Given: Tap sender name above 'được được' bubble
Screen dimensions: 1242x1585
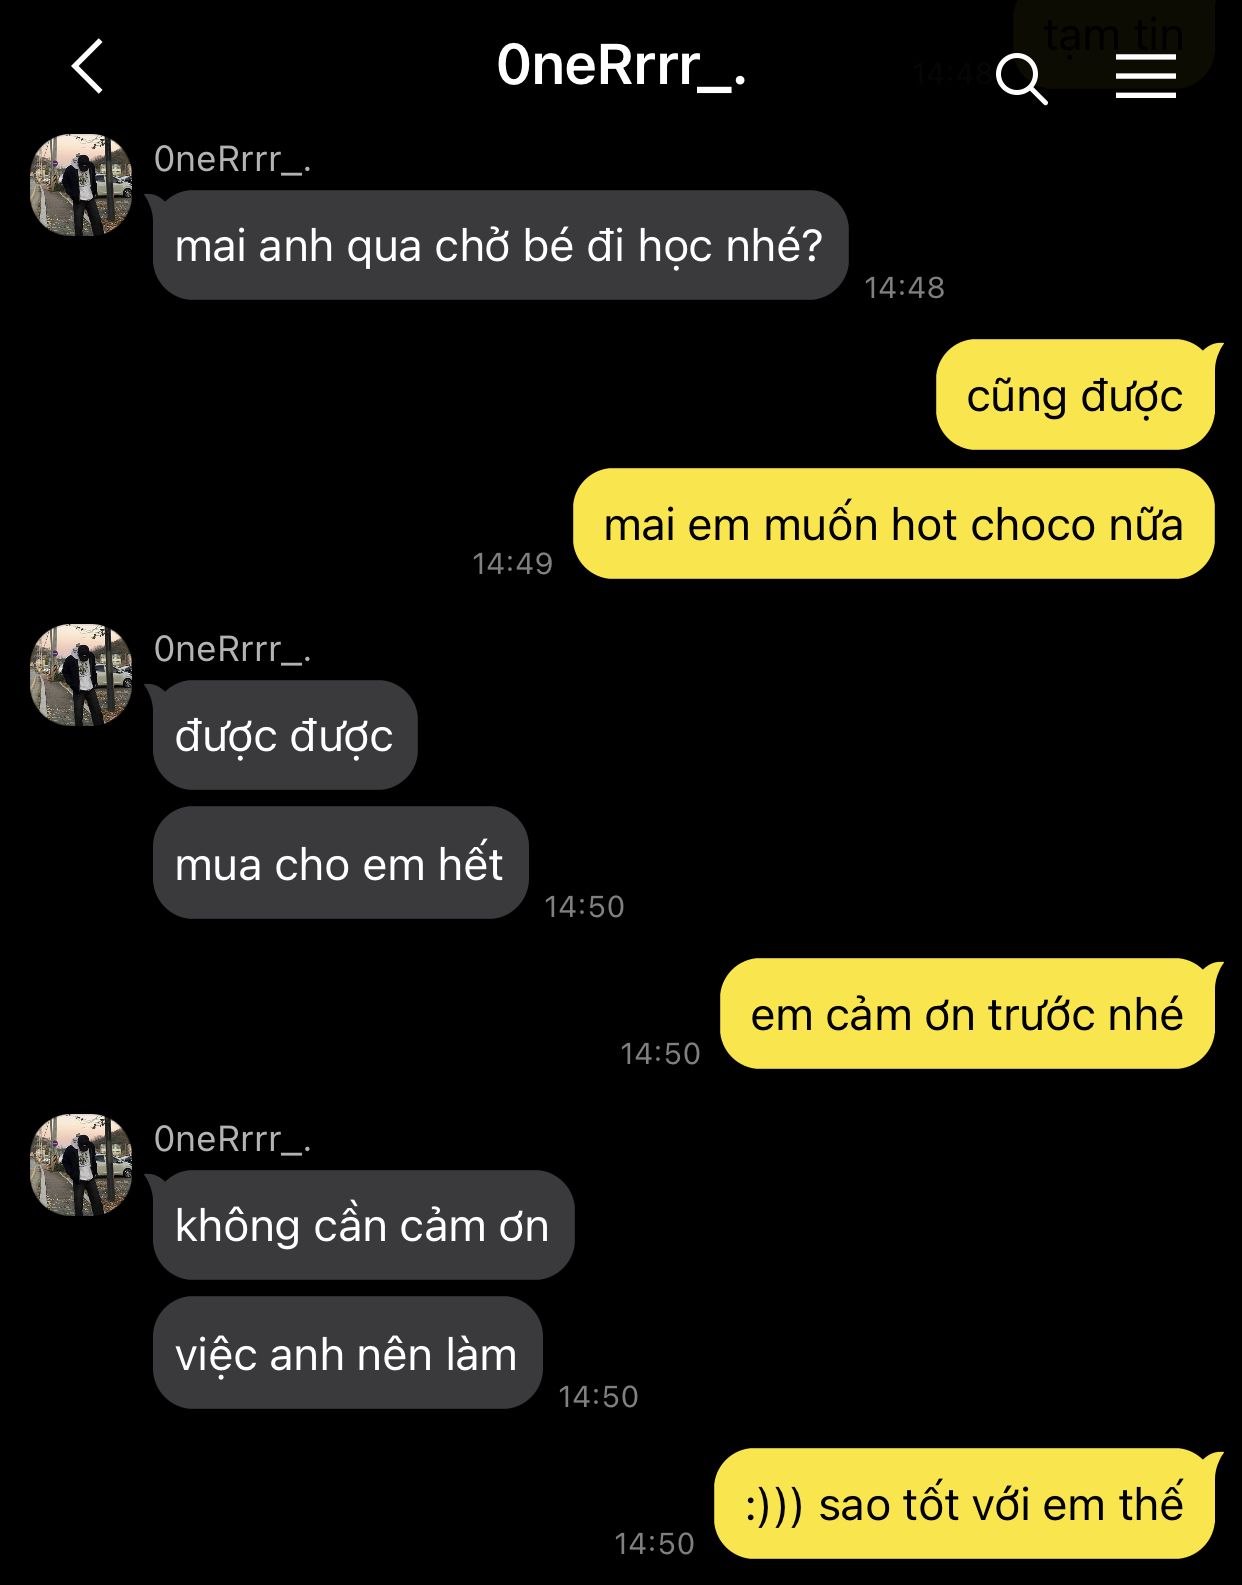Looking at the screenshot, I should 233,649.
